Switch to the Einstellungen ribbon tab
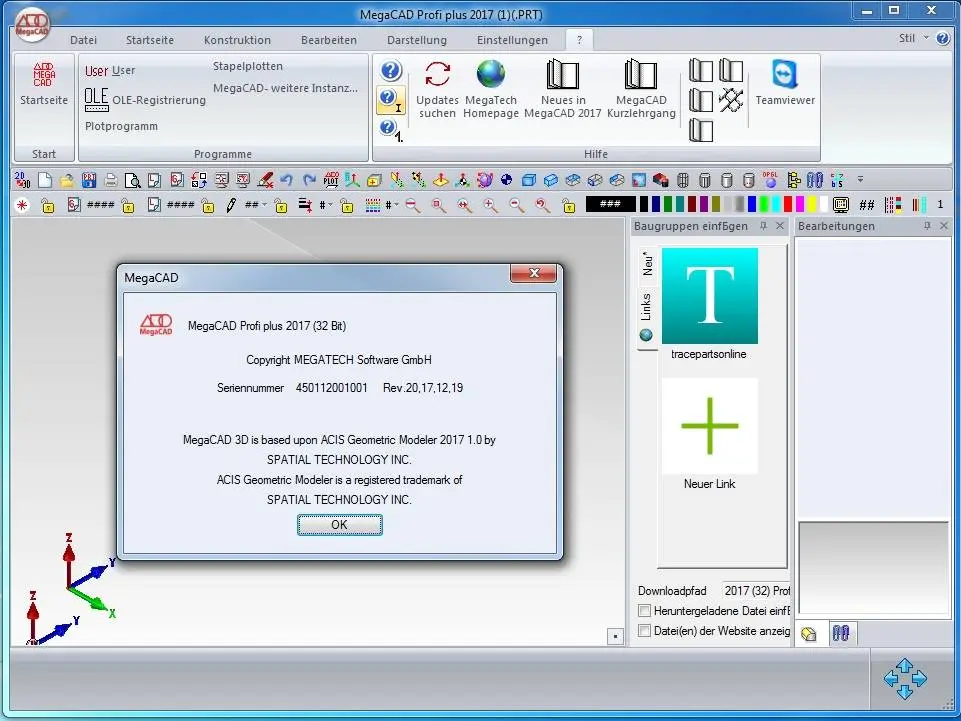Viewport: 961px width, 721px height. tap(512, 40)
